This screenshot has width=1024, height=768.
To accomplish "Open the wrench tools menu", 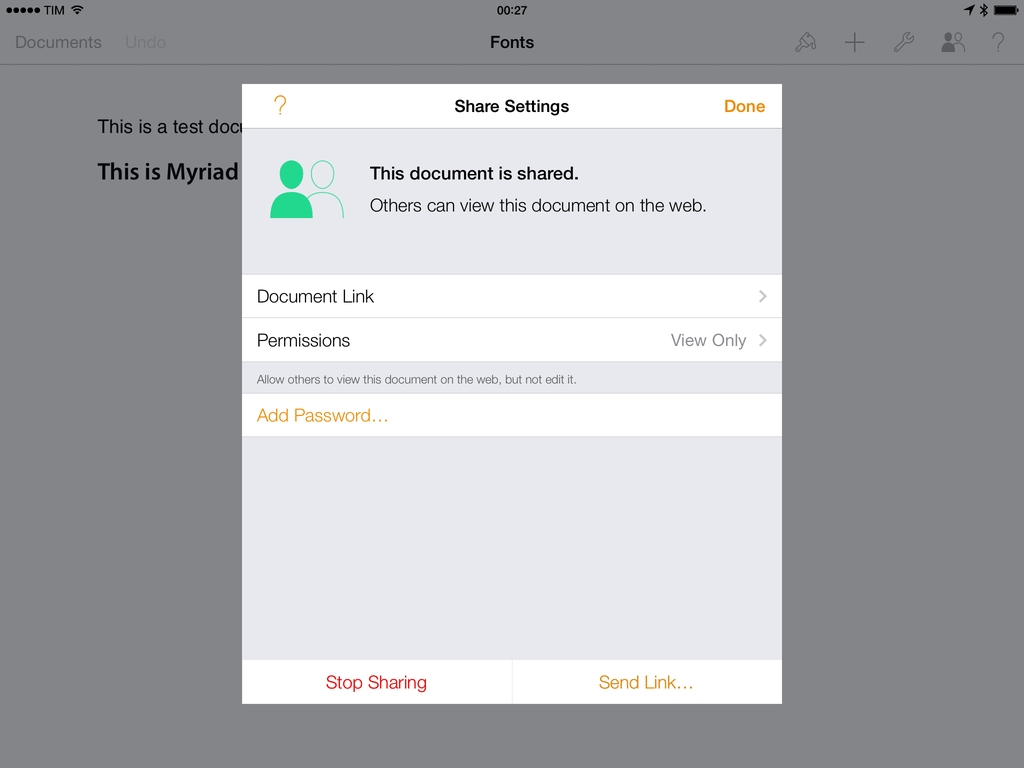I will [x=903, y=42].
